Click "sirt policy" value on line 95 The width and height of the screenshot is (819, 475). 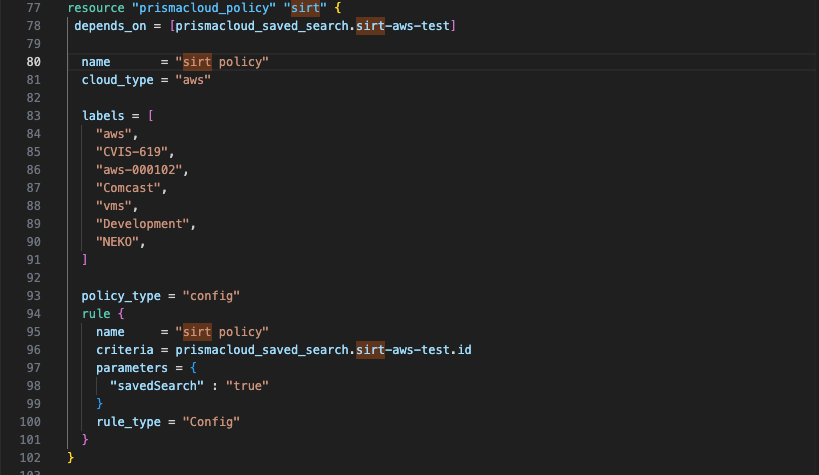point(222,332)
